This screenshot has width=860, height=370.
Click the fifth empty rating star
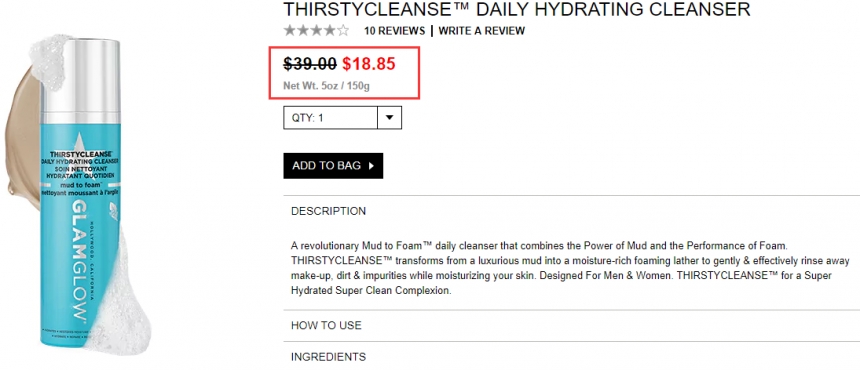click(343, 31)
